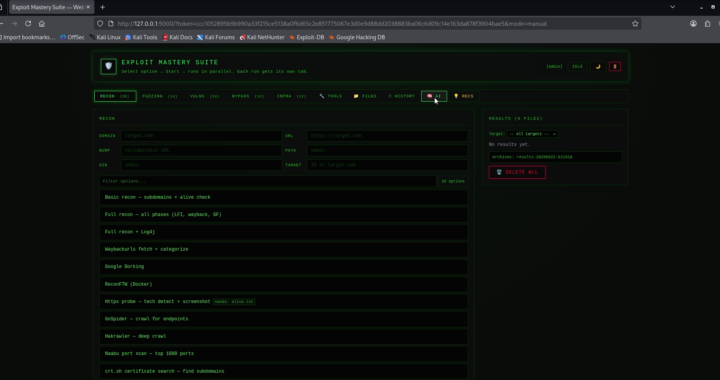Select Full recon — all phases option
Viewport: 720px width, 380px height.
[x=283, y=215]
